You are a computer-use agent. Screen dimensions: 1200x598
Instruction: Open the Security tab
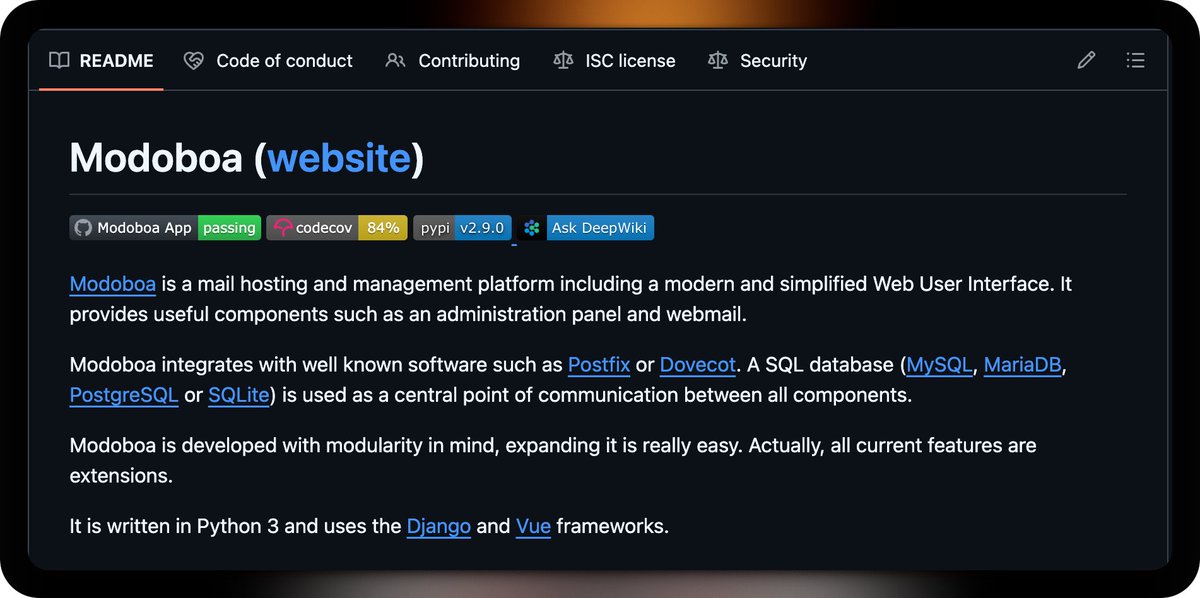point(757,61)
